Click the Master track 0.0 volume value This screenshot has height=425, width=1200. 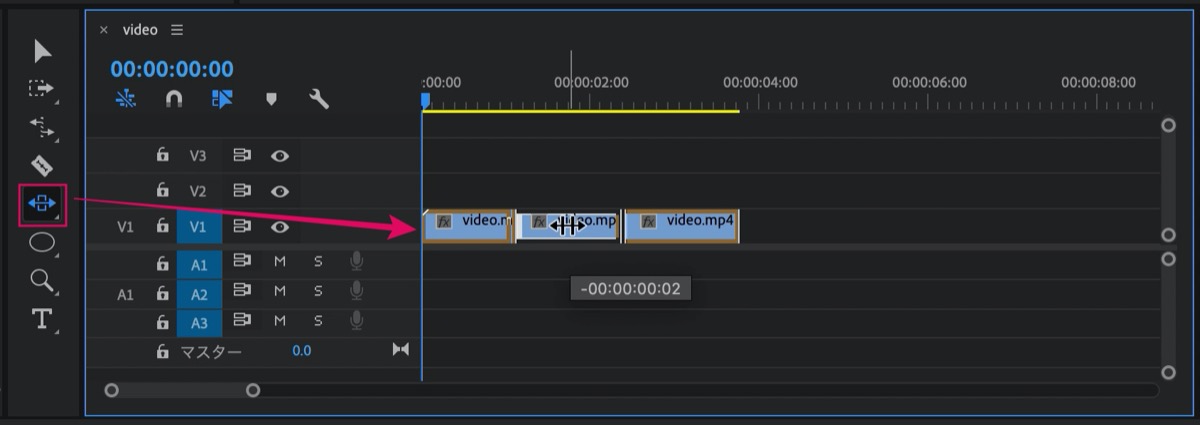(301, 351)
